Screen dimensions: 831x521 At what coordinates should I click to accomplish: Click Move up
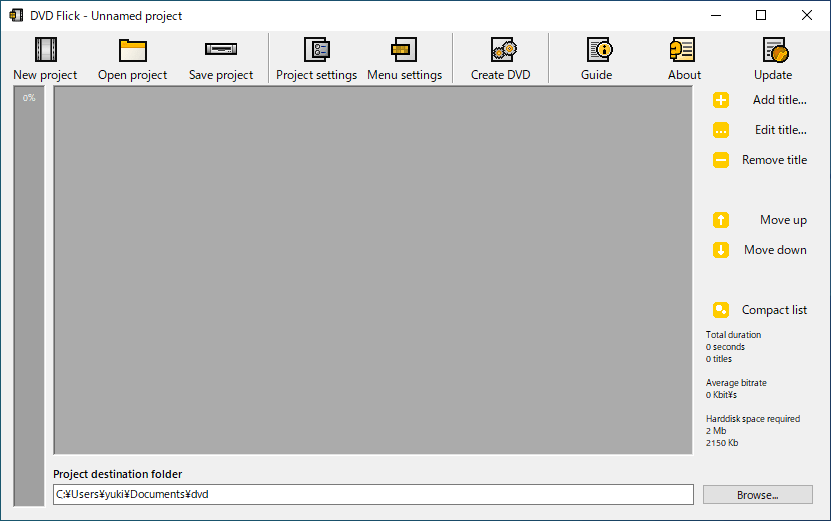pos(760,220)
